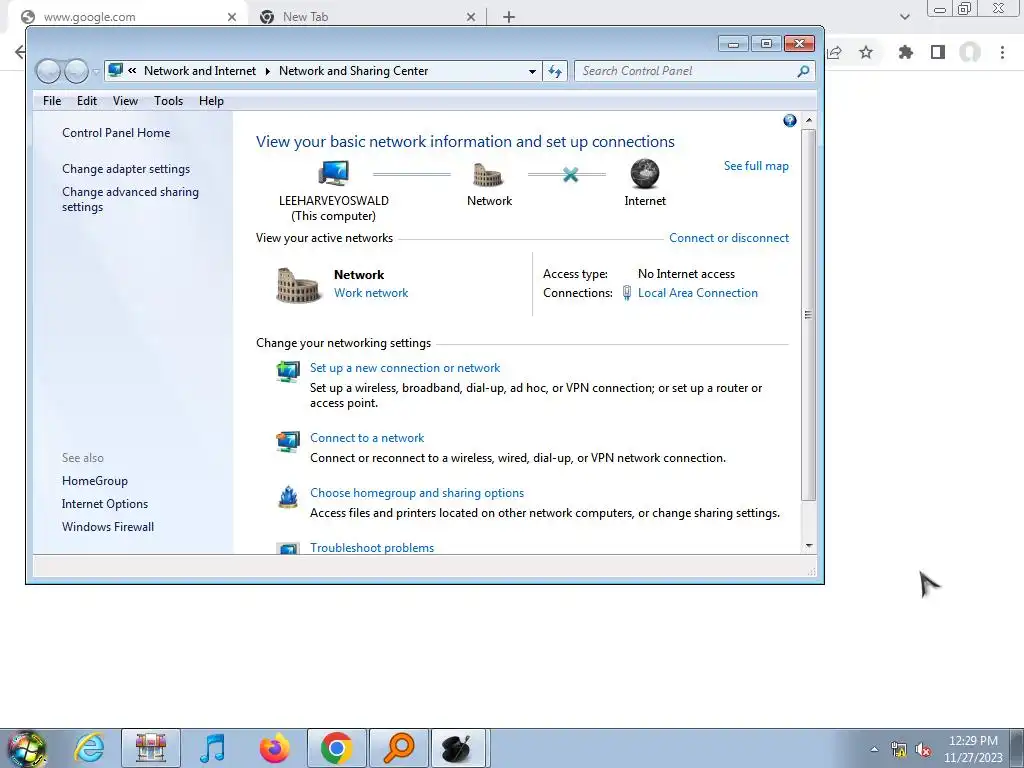The image size is (1024, 768).
Task: Switch to the New Tab Chrome tab
Action: 366,17
